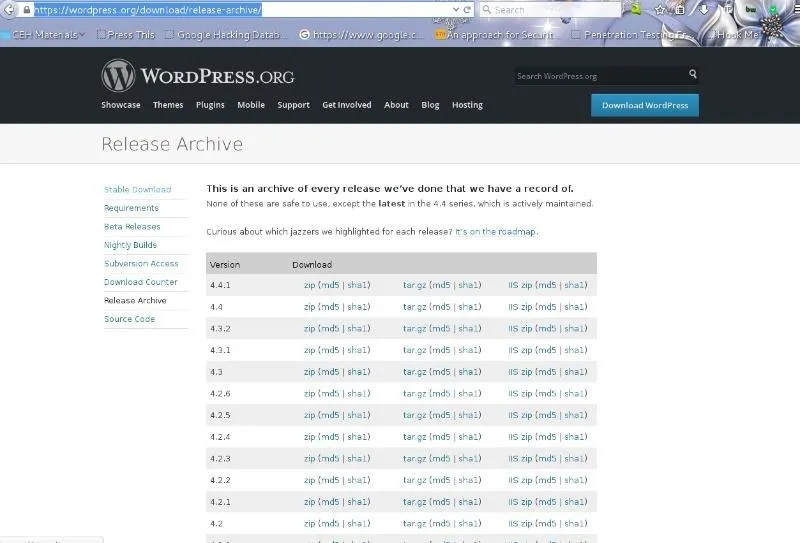Click the green checkmark extension icon
Image resolution: width=800 pixels, height=543 pixels.
tap(773, 9)
